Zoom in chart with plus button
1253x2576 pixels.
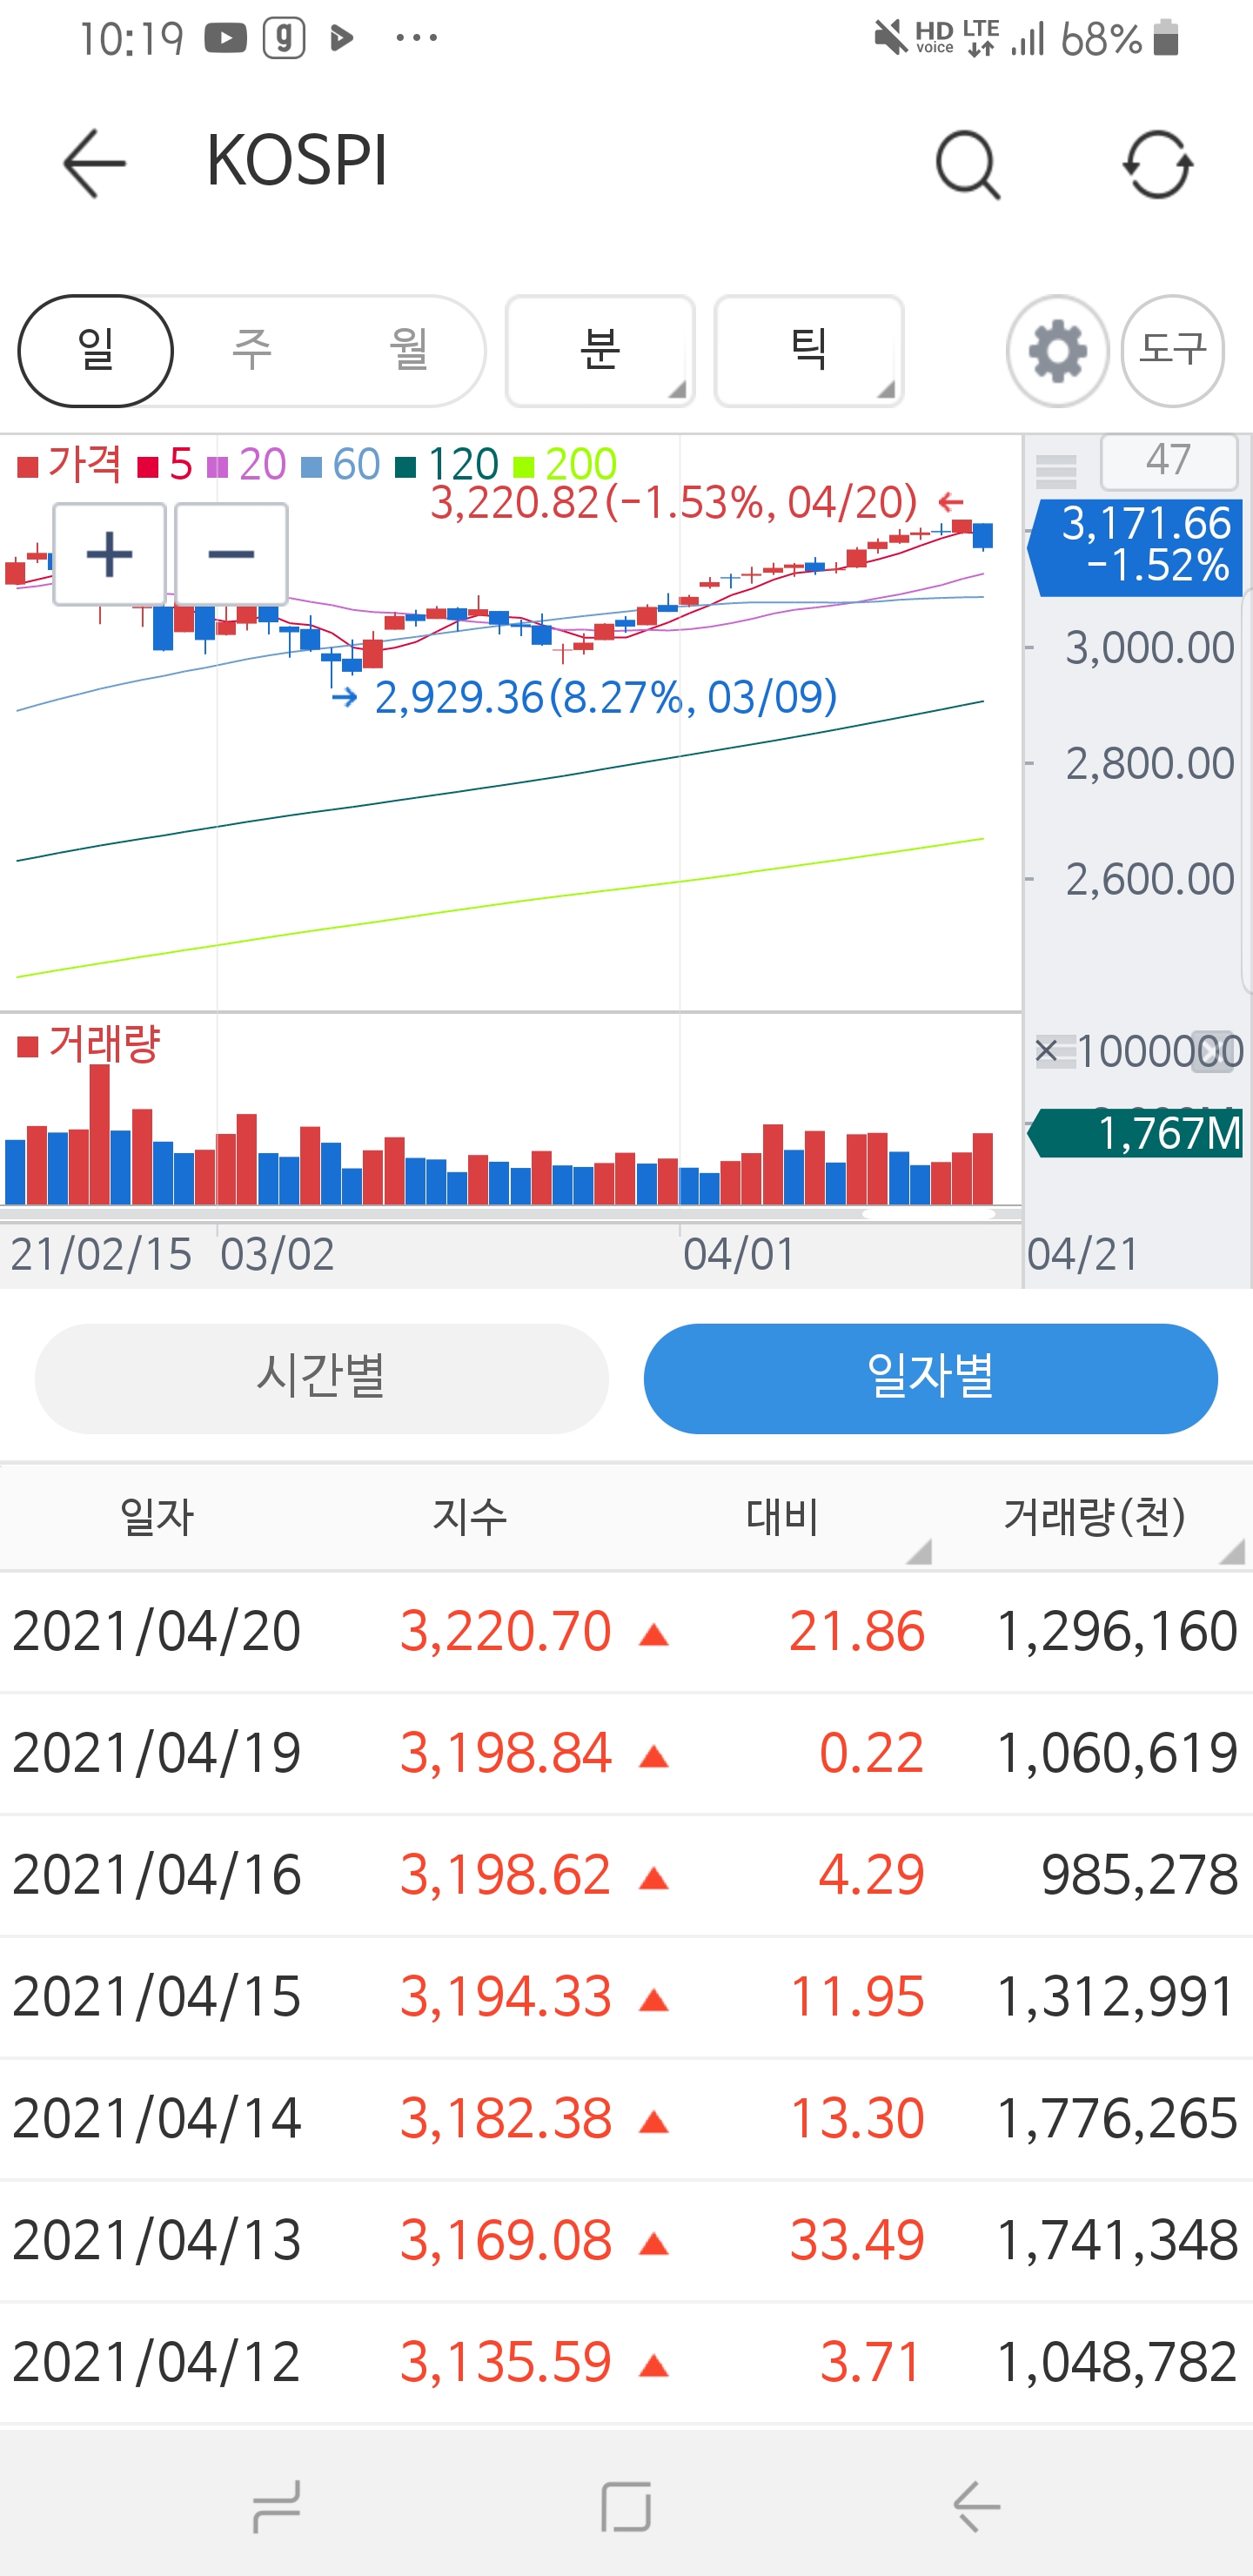110,554
